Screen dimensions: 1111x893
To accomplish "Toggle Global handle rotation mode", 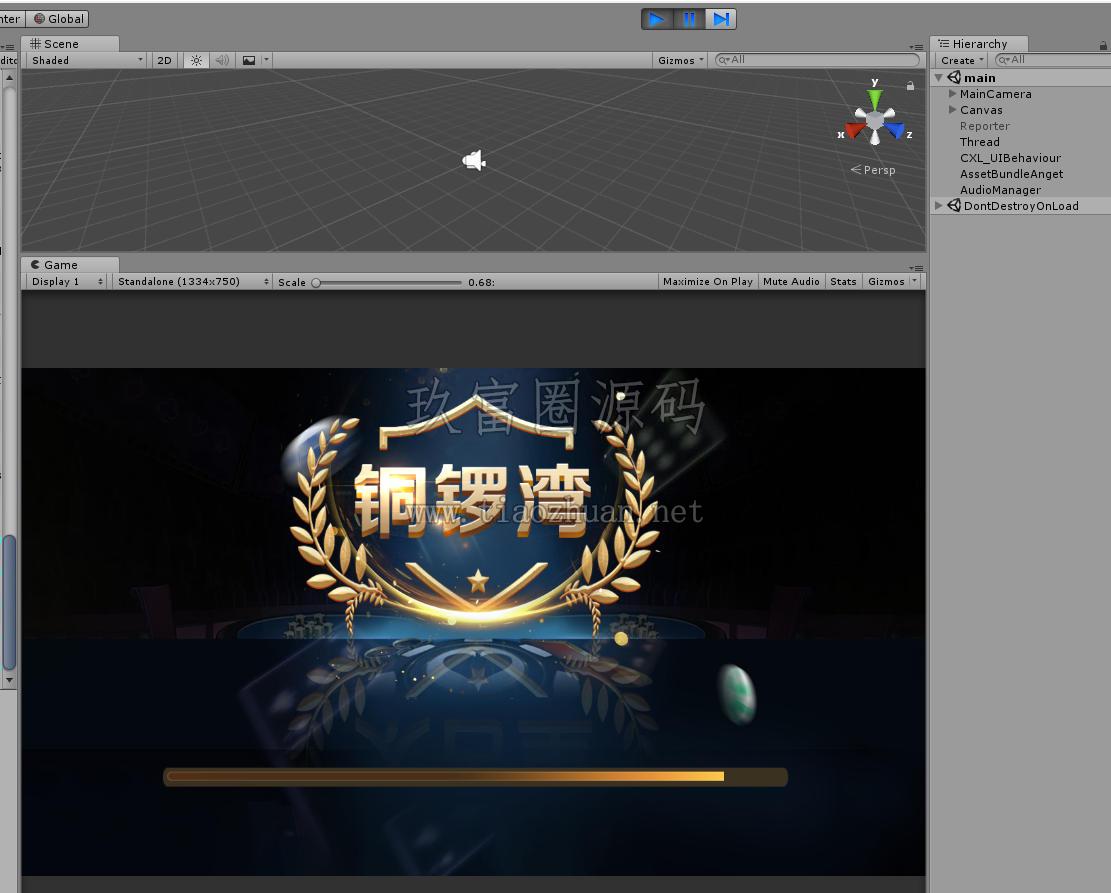I will click(57, 18).
